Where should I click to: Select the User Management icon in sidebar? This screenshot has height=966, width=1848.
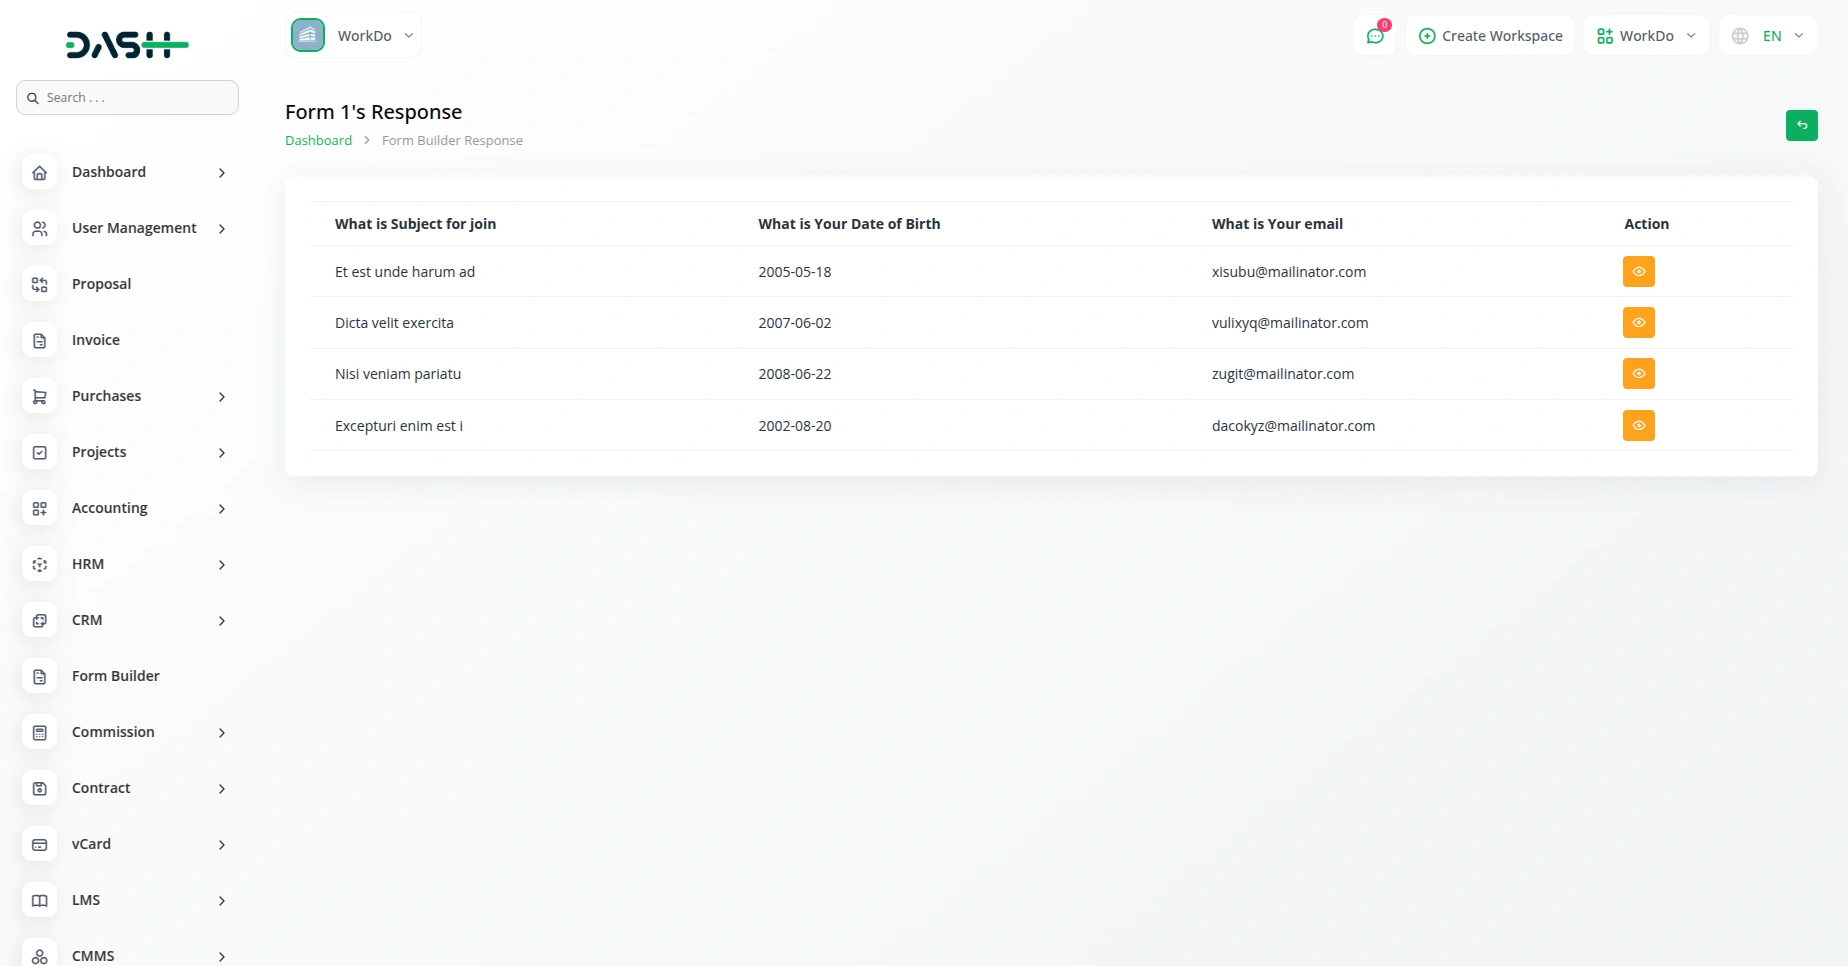point(39,228)
